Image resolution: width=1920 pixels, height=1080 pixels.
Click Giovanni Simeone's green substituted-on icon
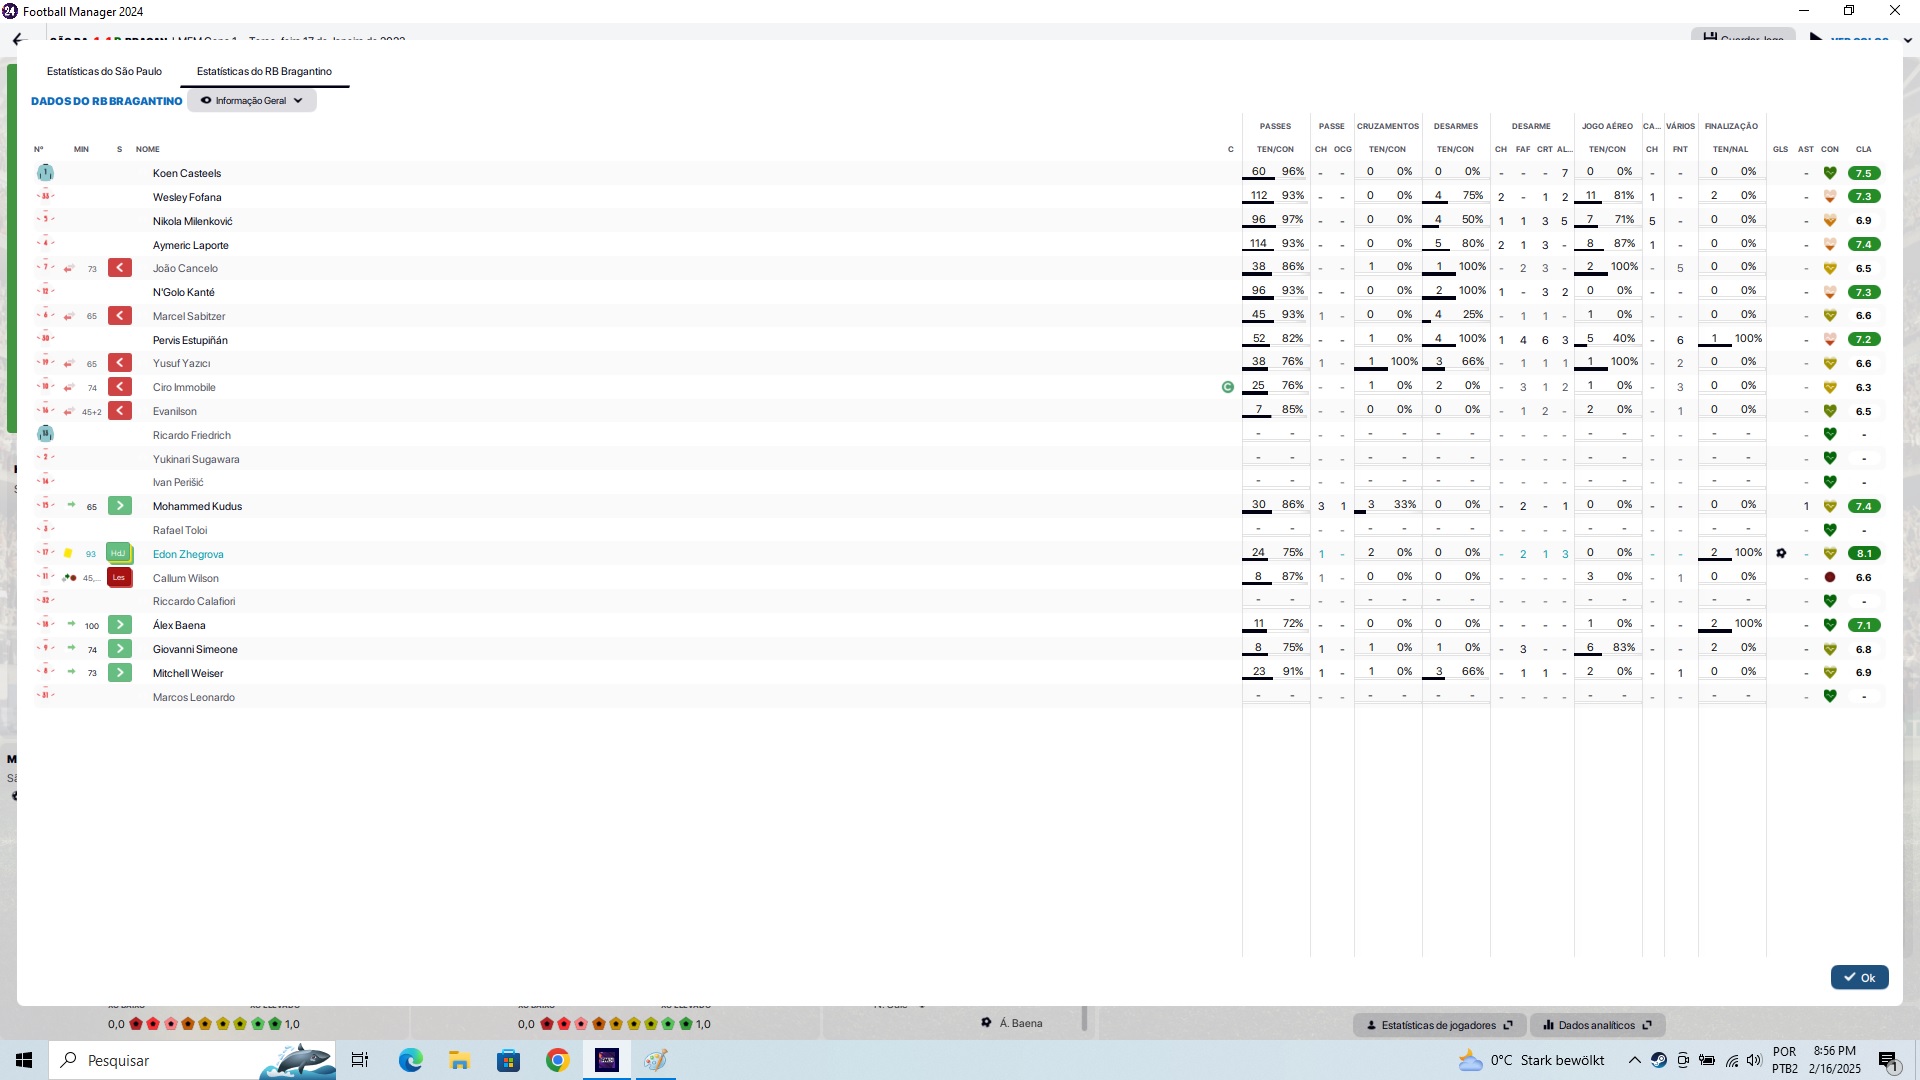[x=120, y=649]
